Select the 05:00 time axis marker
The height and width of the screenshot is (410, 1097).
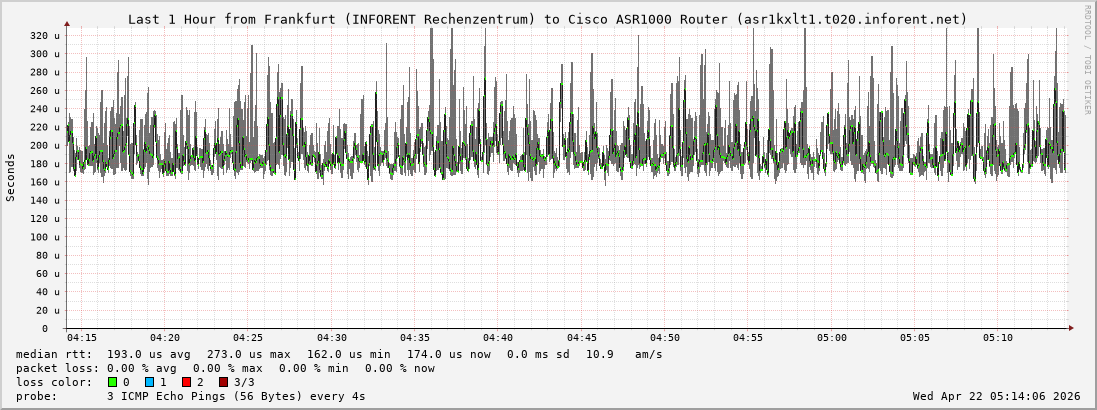[831, 338]
